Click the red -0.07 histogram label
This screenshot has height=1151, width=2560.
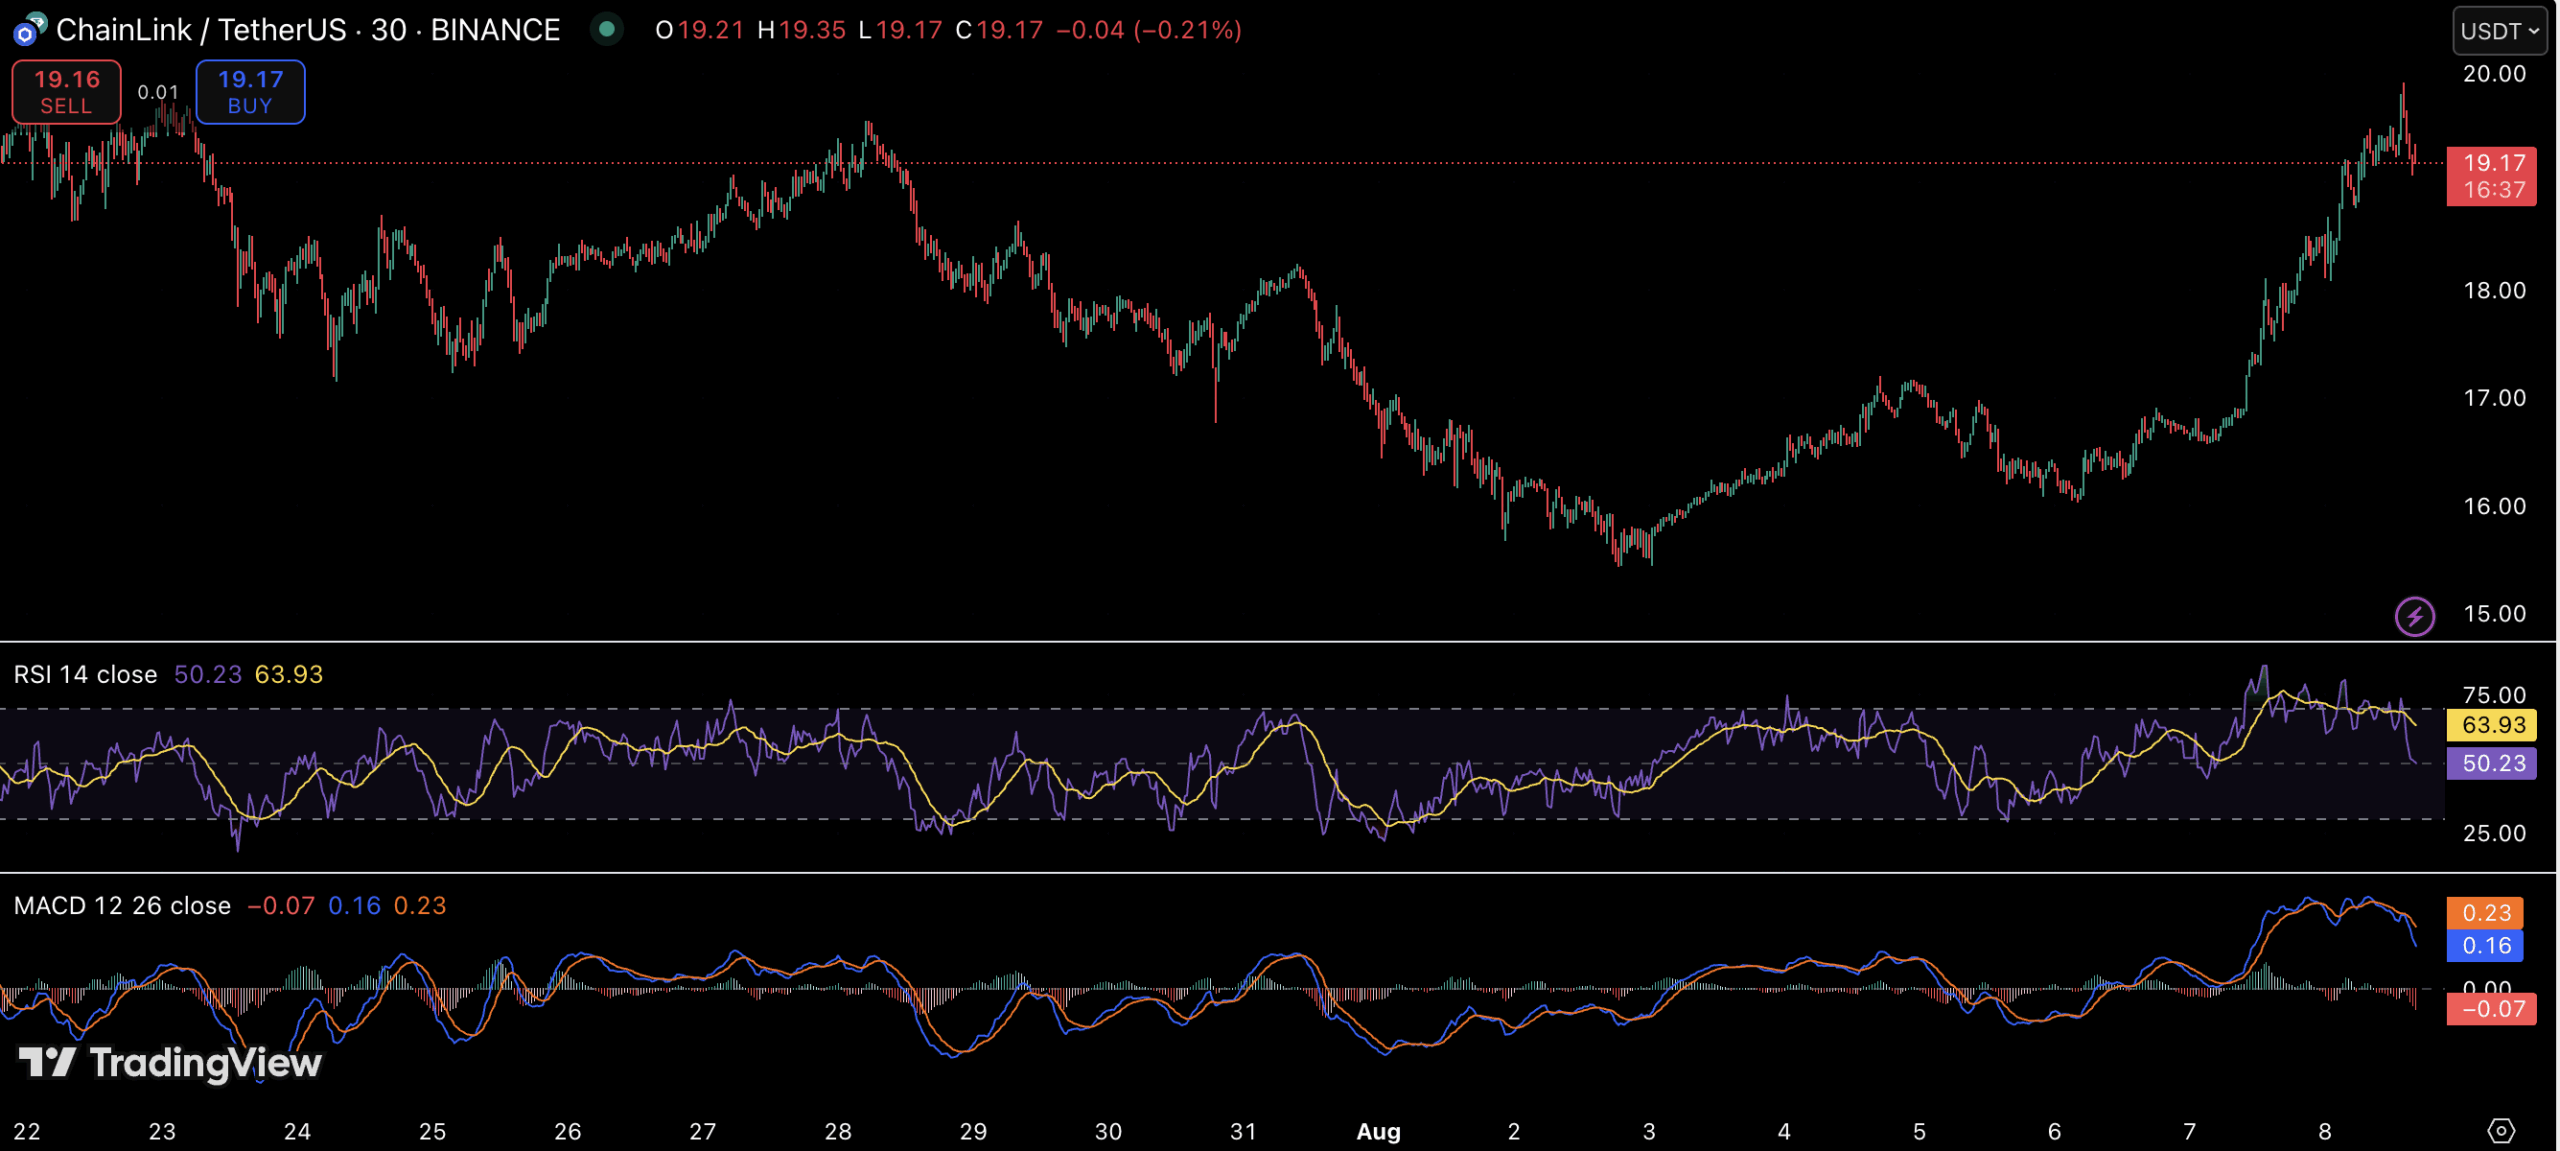(2491, 1009)
